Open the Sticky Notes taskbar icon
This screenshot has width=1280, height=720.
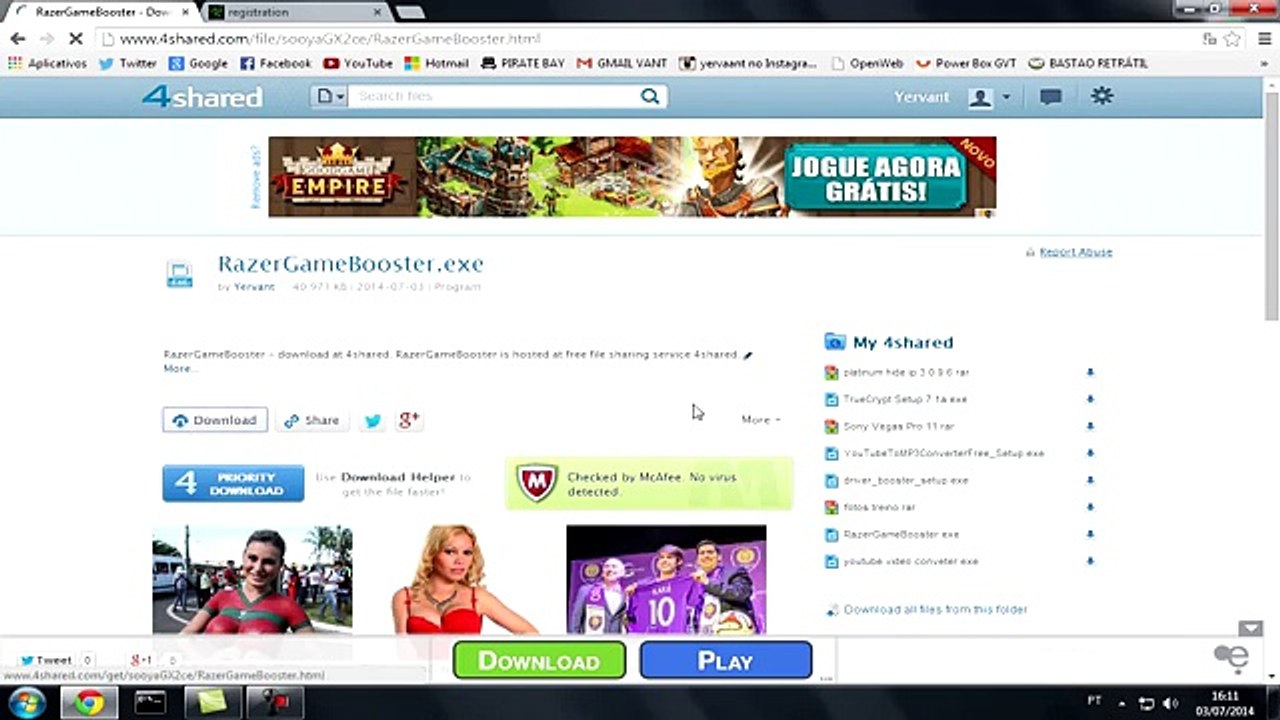pos(213,703)
